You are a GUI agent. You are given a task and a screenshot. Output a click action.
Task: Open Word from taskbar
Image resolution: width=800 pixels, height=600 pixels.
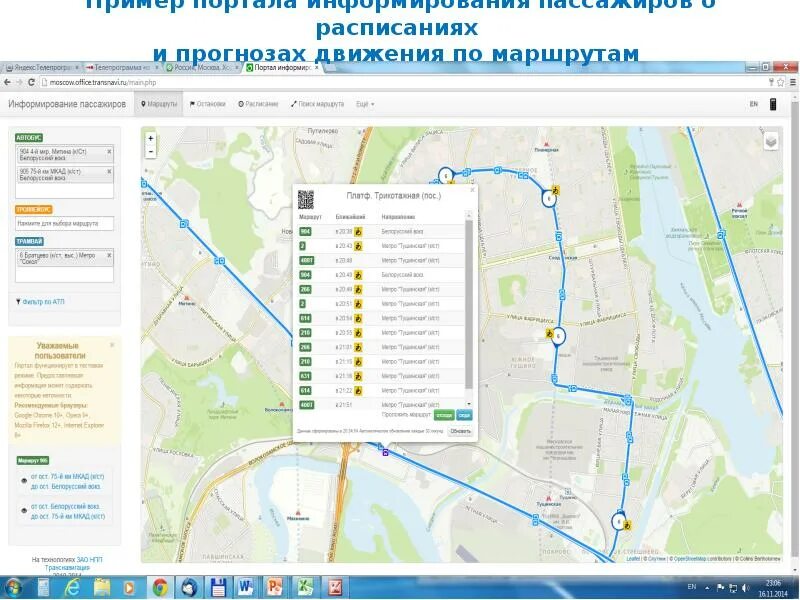click(x=245, y=588)
